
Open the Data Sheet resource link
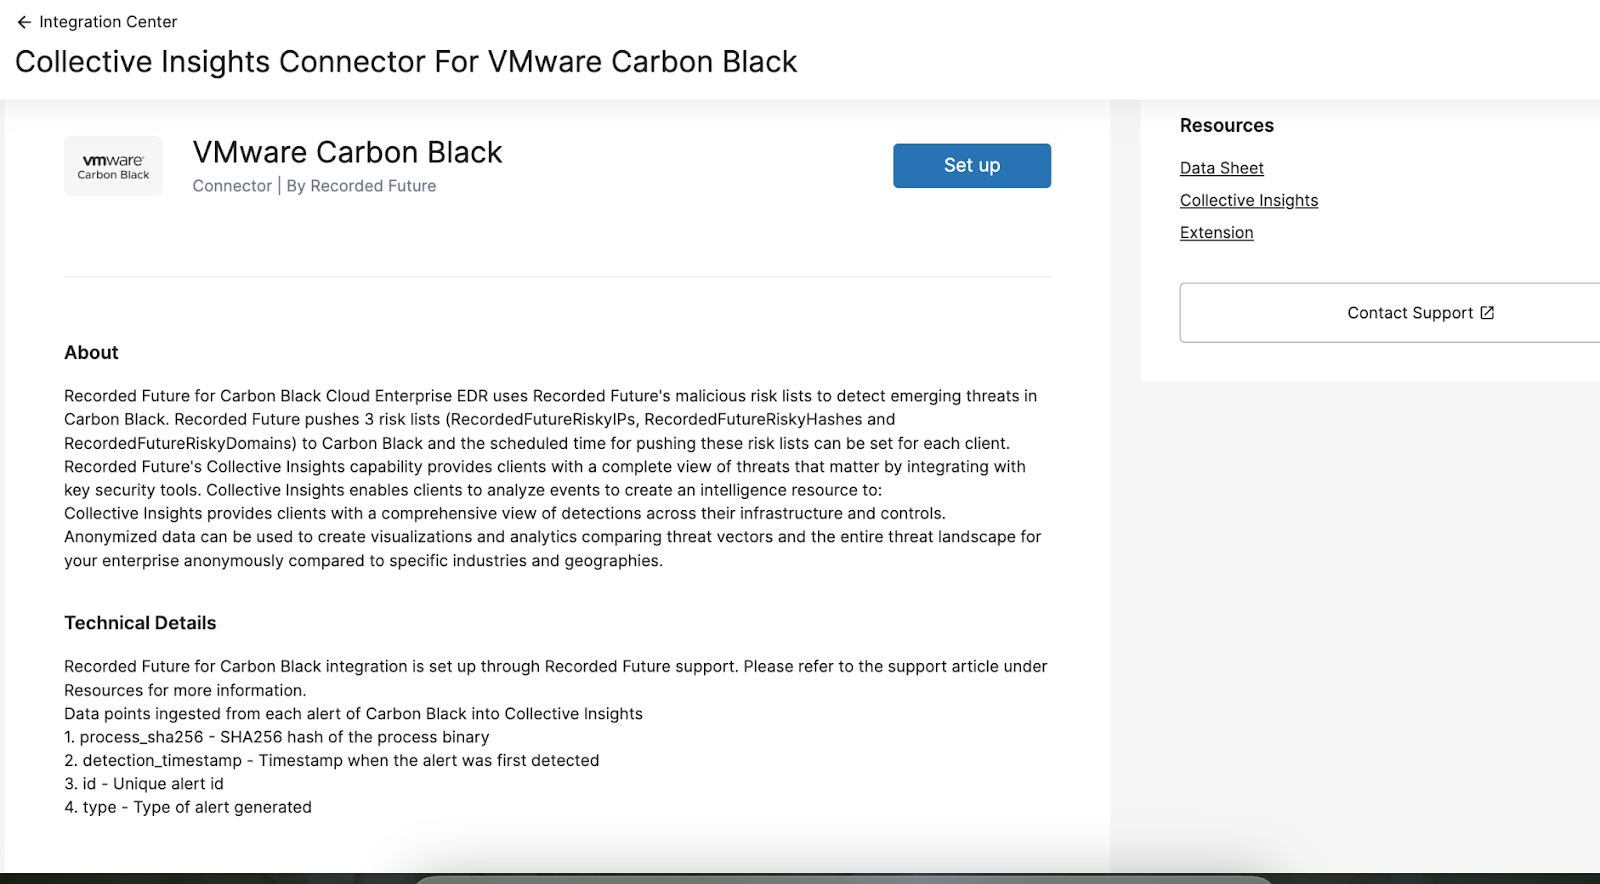click(1221, 168)
